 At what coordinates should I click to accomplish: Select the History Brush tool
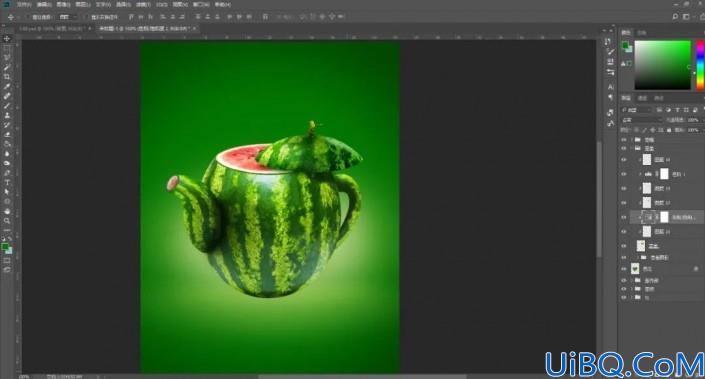(x=7, y=125)
